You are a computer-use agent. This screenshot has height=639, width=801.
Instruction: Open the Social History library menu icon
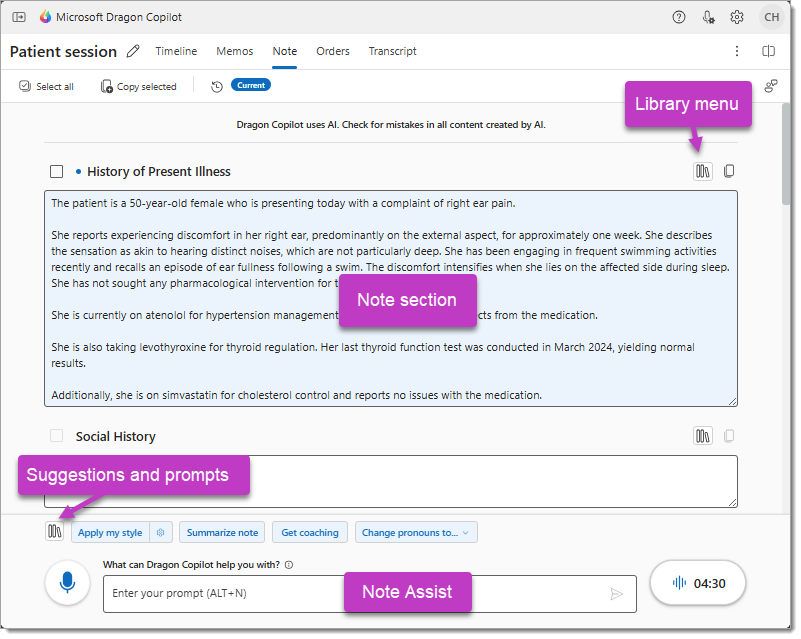coord(703,436)
